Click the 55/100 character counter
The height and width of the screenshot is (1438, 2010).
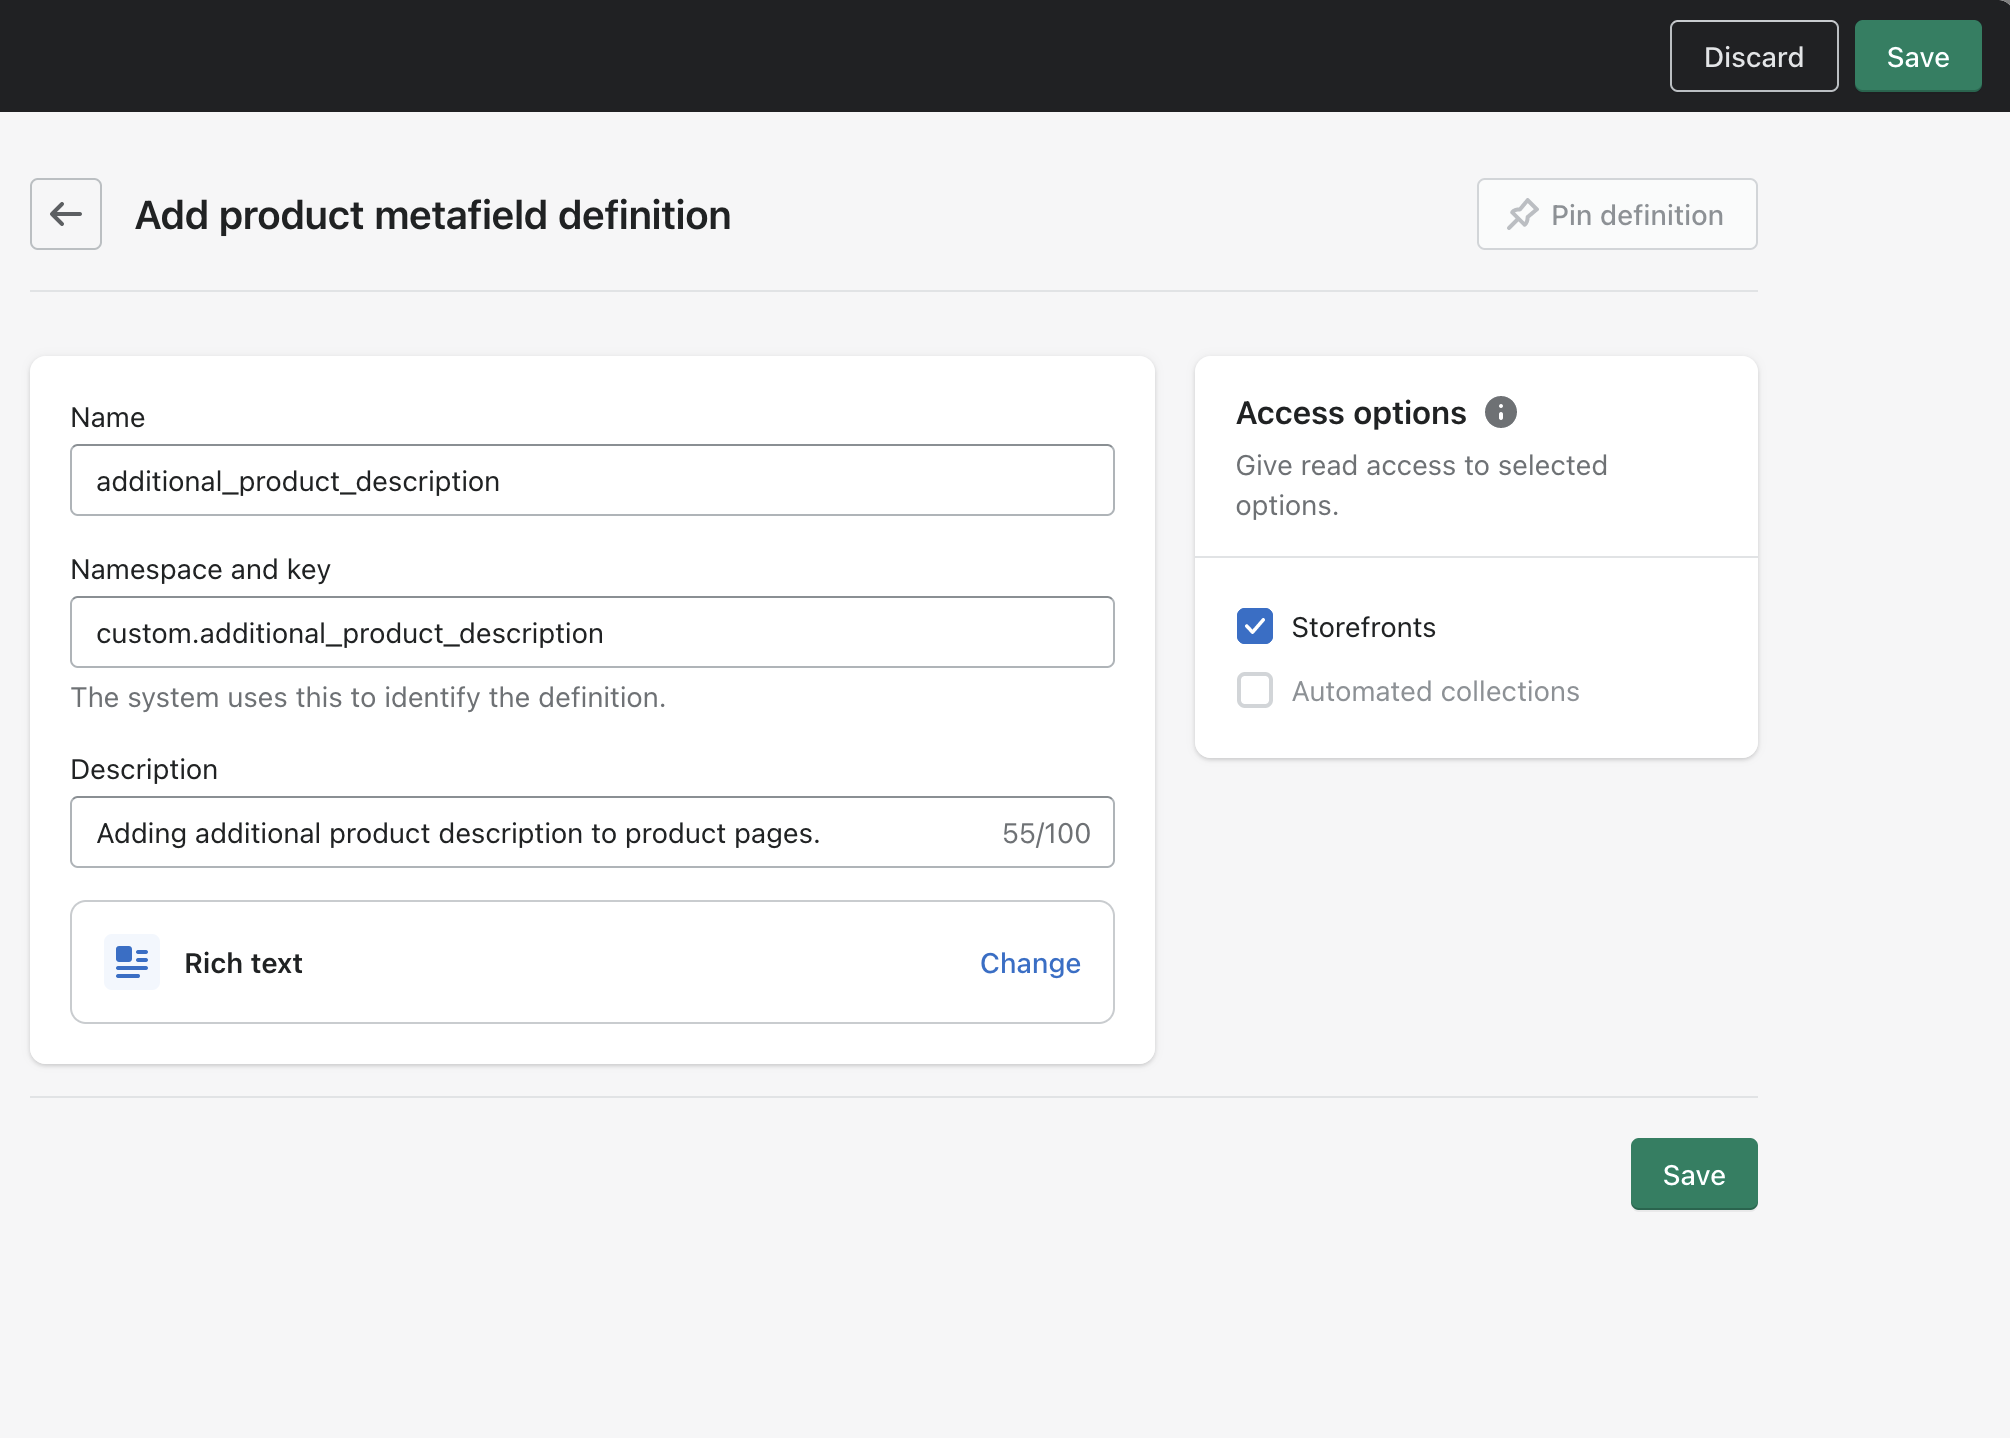tap(1046, 833)
